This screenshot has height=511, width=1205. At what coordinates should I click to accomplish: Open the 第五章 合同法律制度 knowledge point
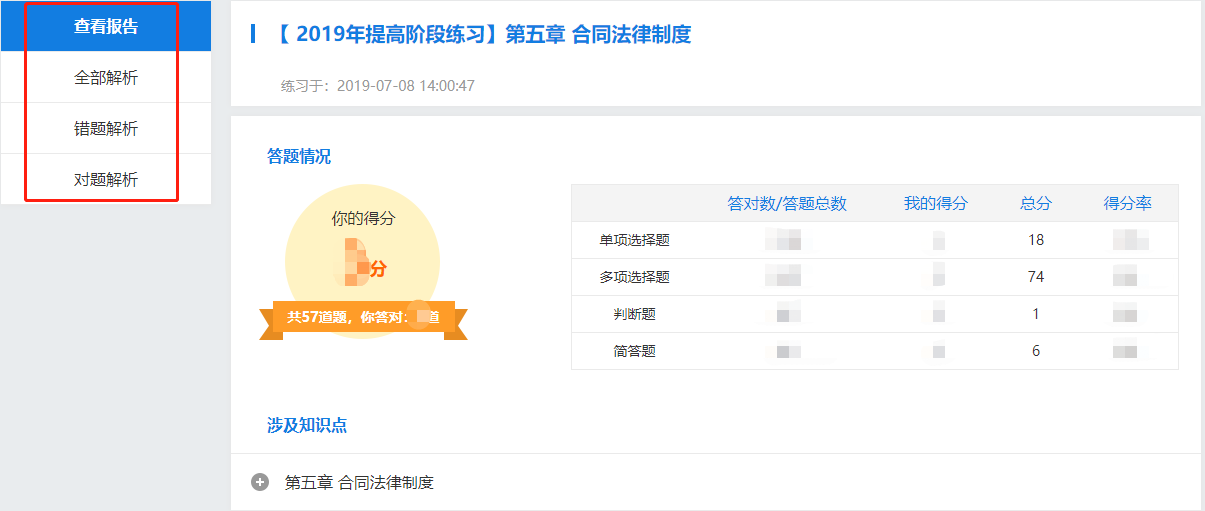pos(359,482)
